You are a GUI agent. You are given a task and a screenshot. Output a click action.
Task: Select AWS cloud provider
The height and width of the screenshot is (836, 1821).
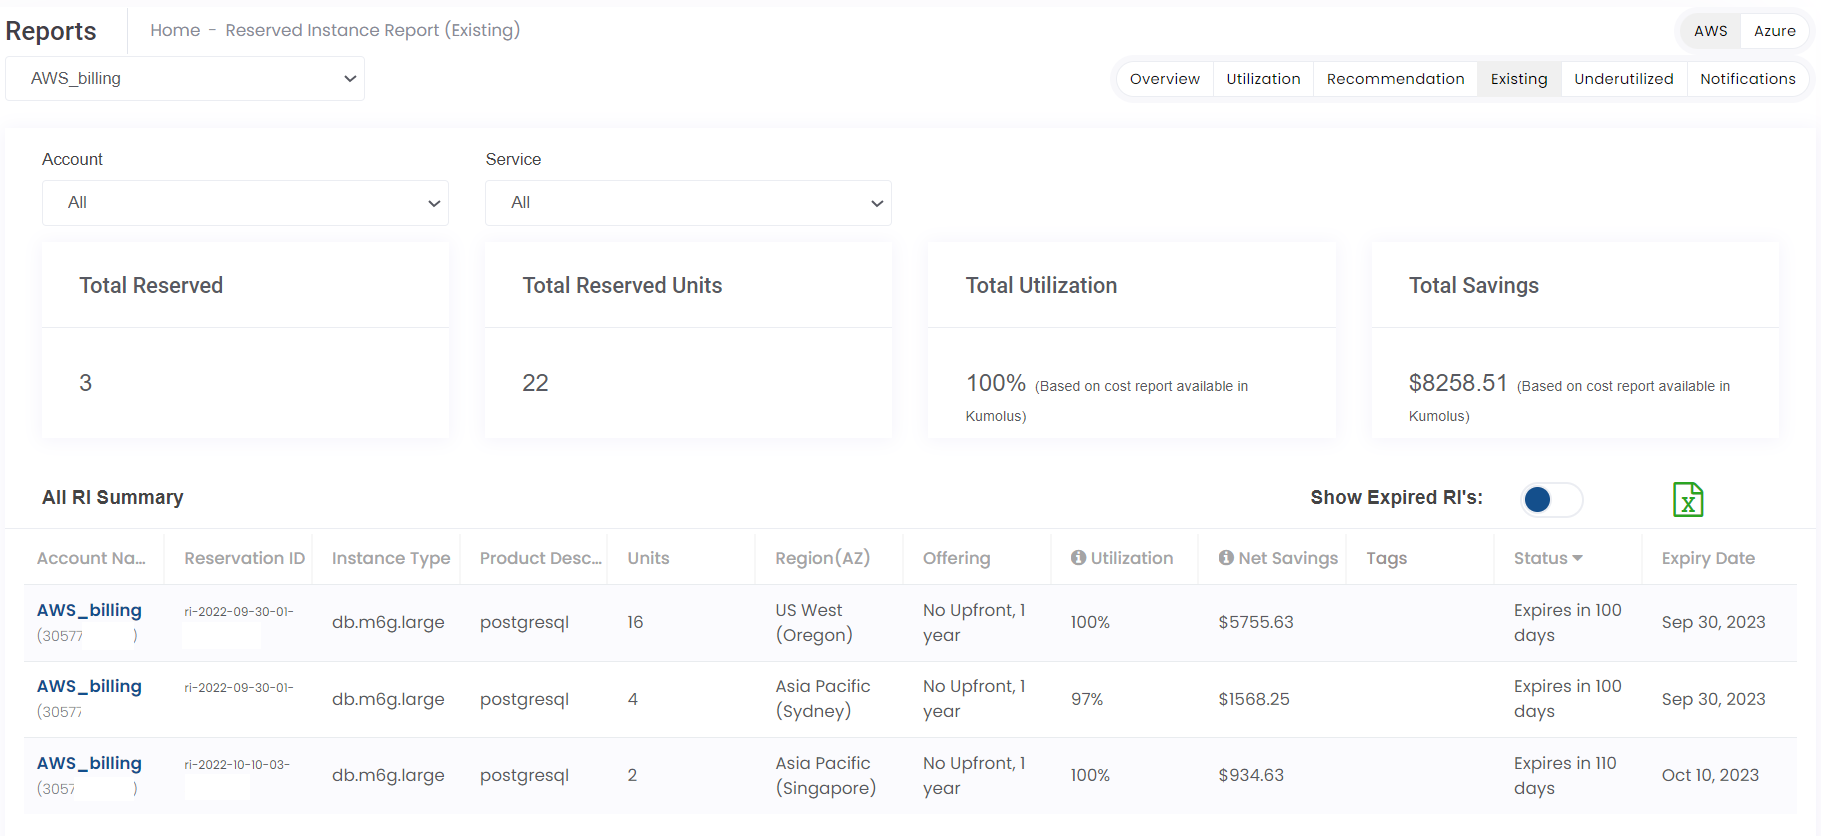point(1710,31)
